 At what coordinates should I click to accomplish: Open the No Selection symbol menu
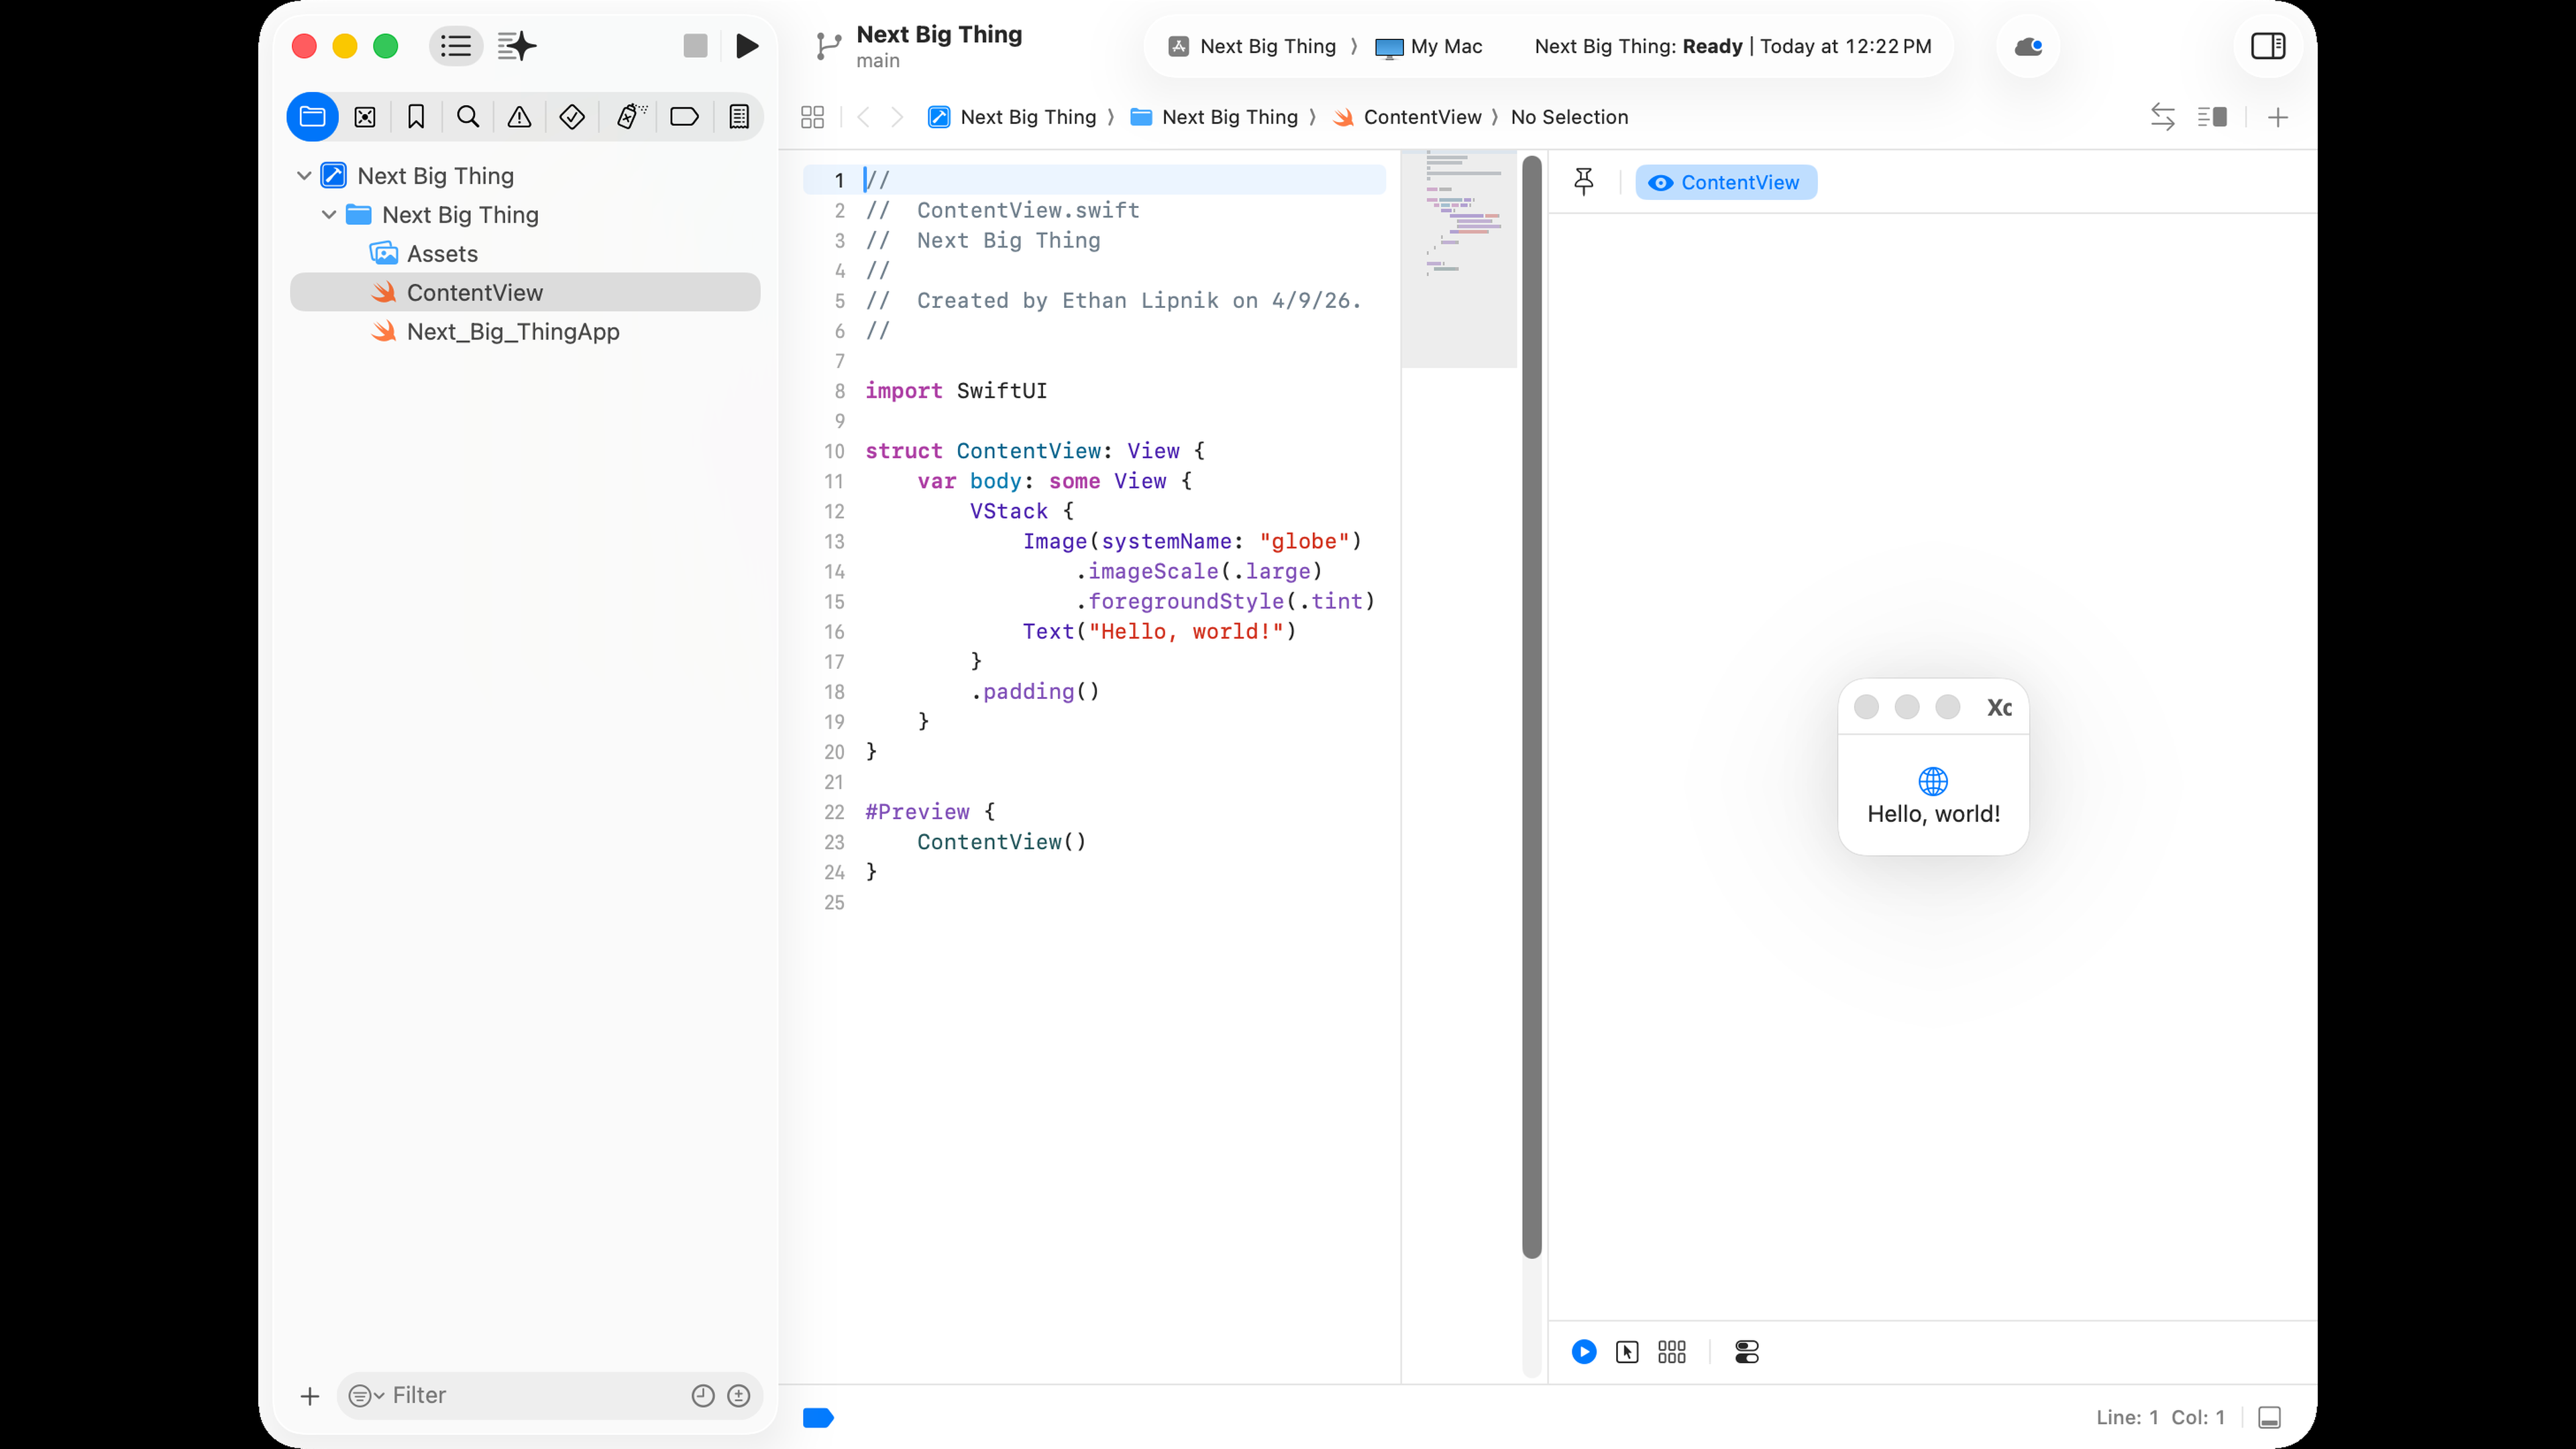[1569, 117]
